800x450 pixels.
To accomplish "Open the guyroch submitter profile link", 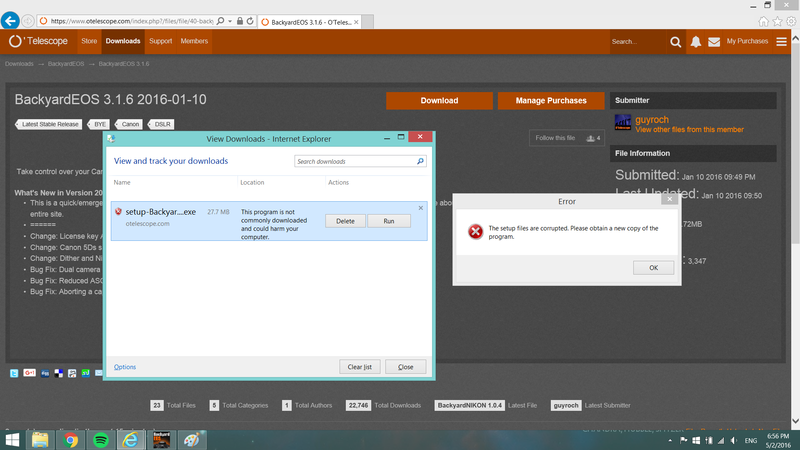I will 652,119.
